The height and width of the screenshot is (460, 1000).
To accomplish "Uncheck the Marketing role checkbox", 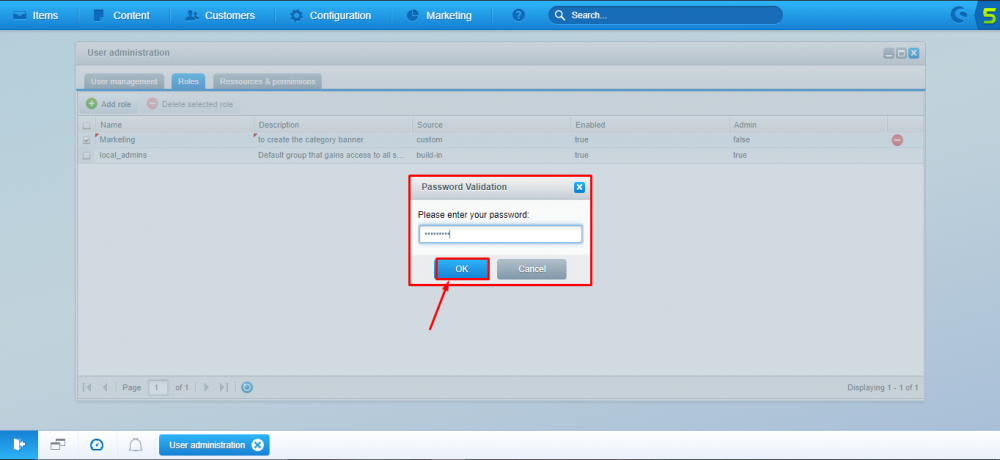I will point(87,140).
